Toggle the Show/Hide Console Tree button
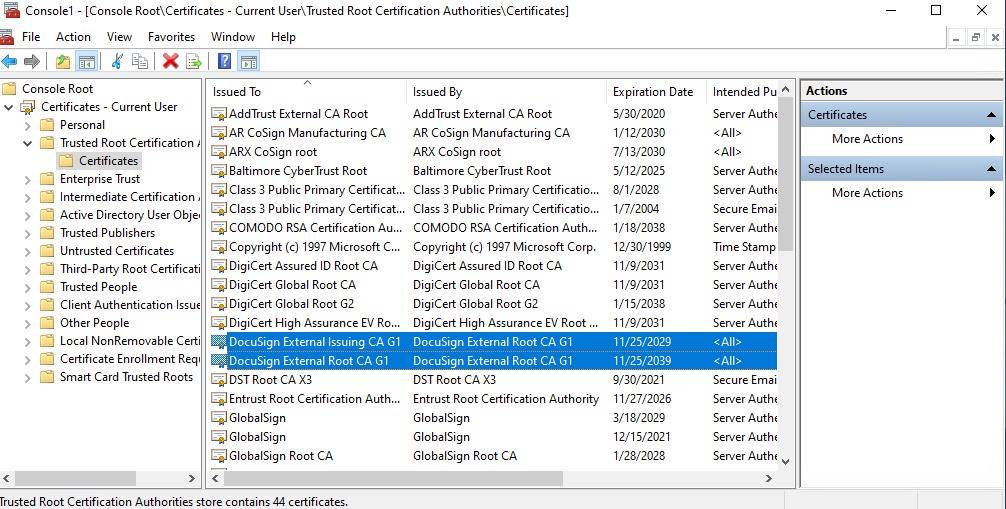Viewport: 1006px width, 509px height. [x=87, y=62]
